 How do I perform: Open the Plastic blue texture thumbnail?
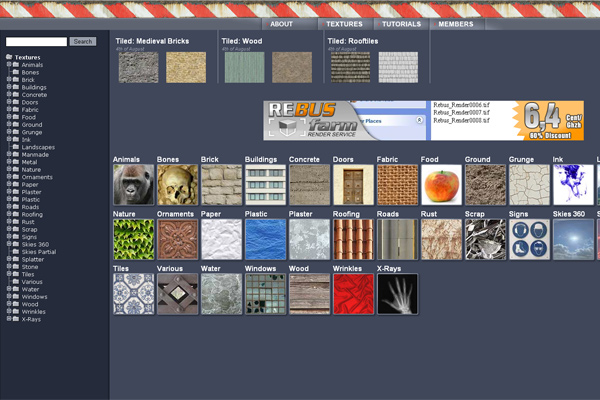[x=266, y=240]
